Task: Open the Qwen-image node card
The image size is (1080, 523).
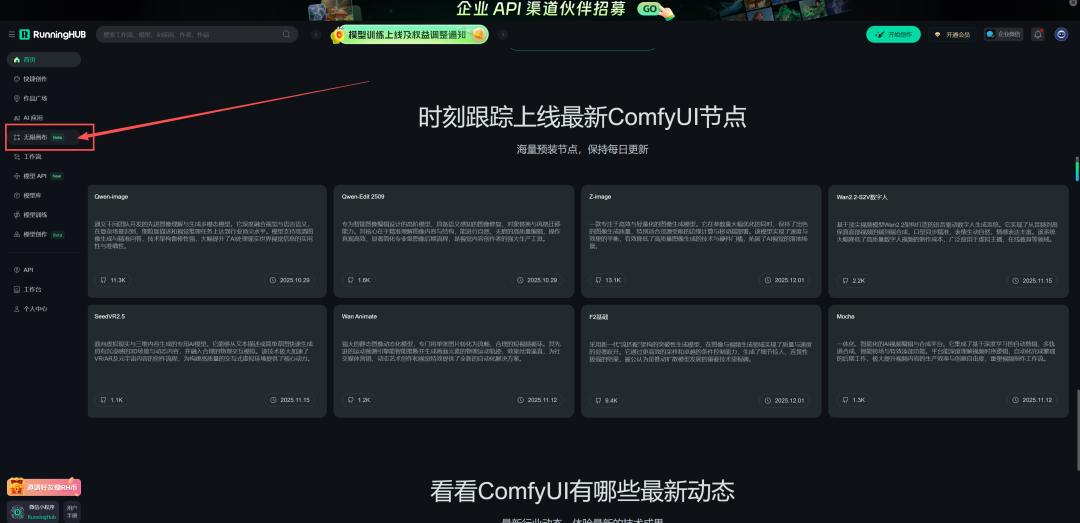Action: coord(207,241)
